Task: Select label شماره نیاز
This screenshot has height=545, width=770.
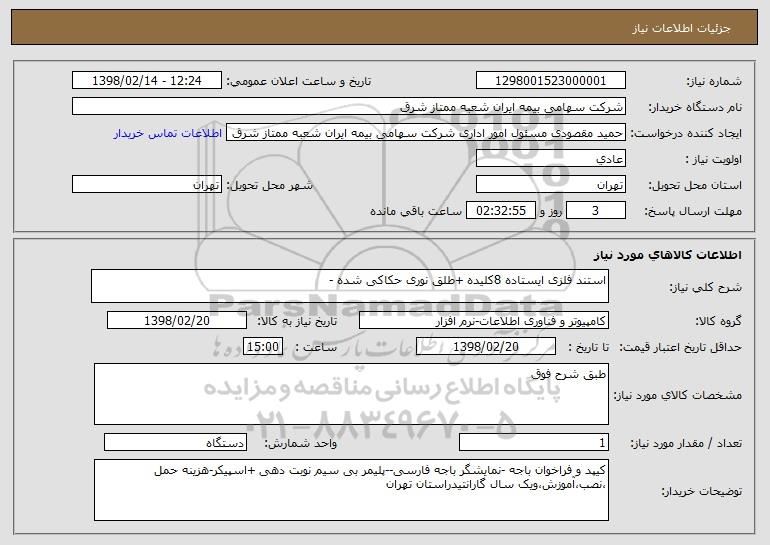Action: [714, 82]
